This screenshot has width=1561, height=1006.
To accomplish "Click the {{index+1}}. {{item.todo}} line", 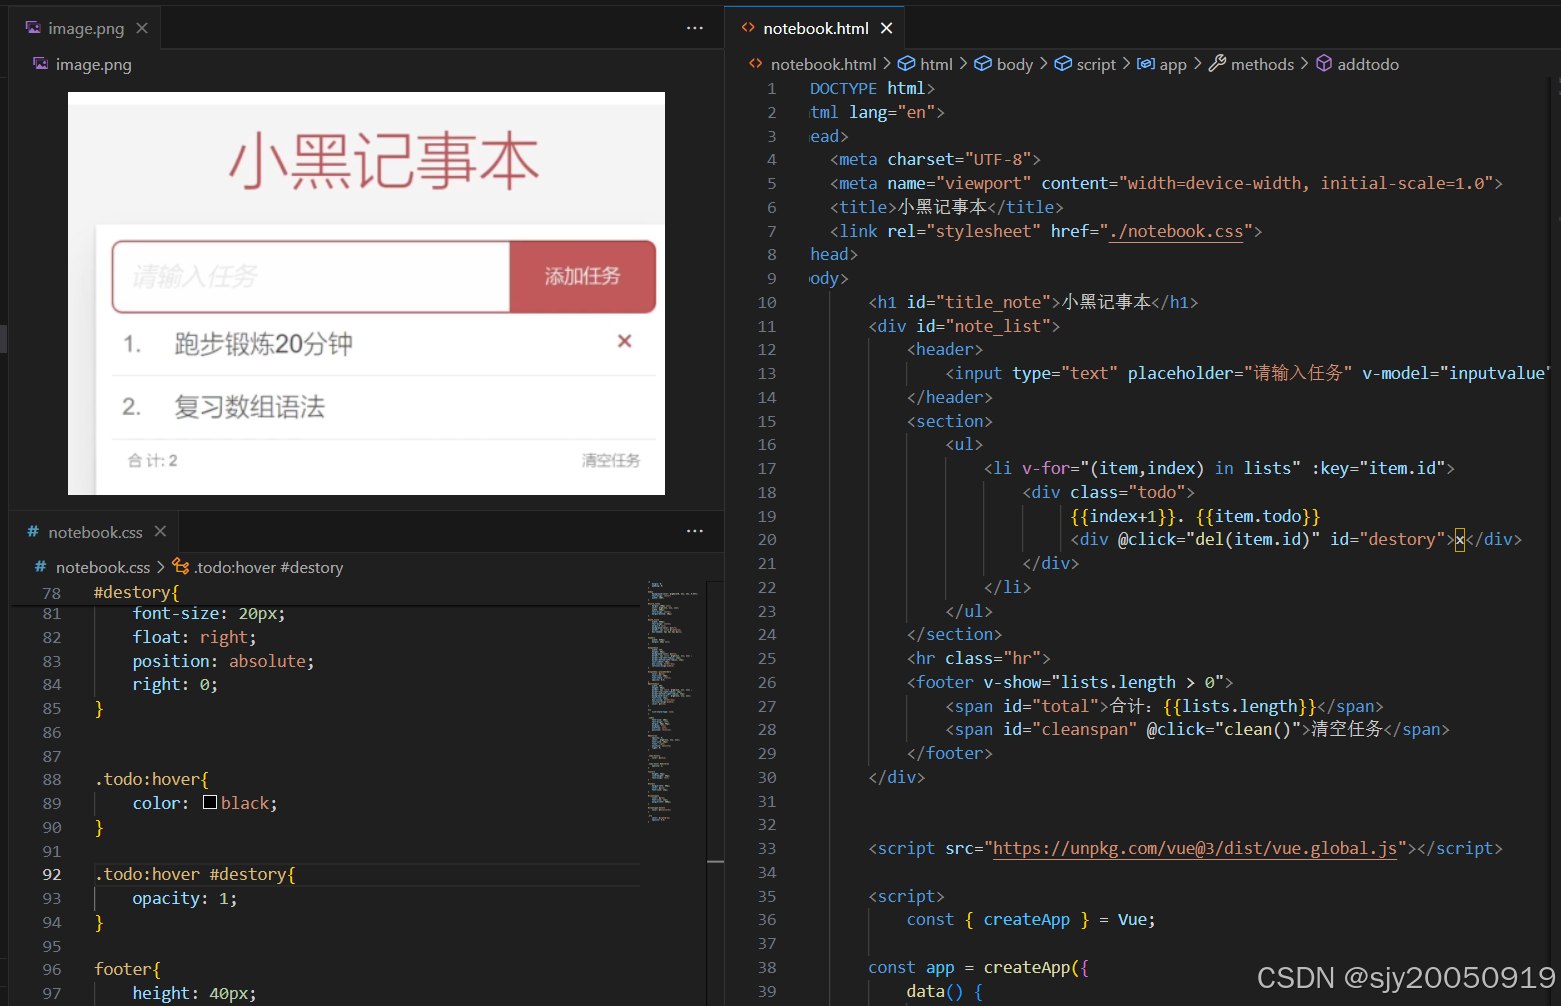I will [x=1195, y=516].
